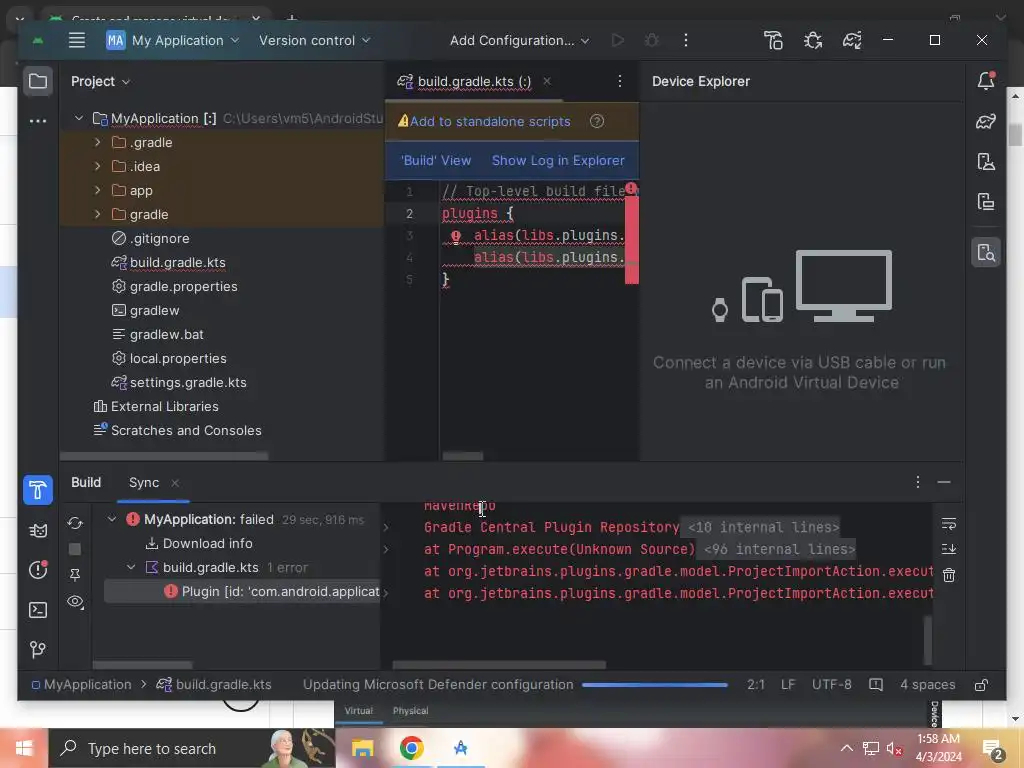Click the build output horizontal scrollbar
The image size is (1024, 768).
(499, 665)
